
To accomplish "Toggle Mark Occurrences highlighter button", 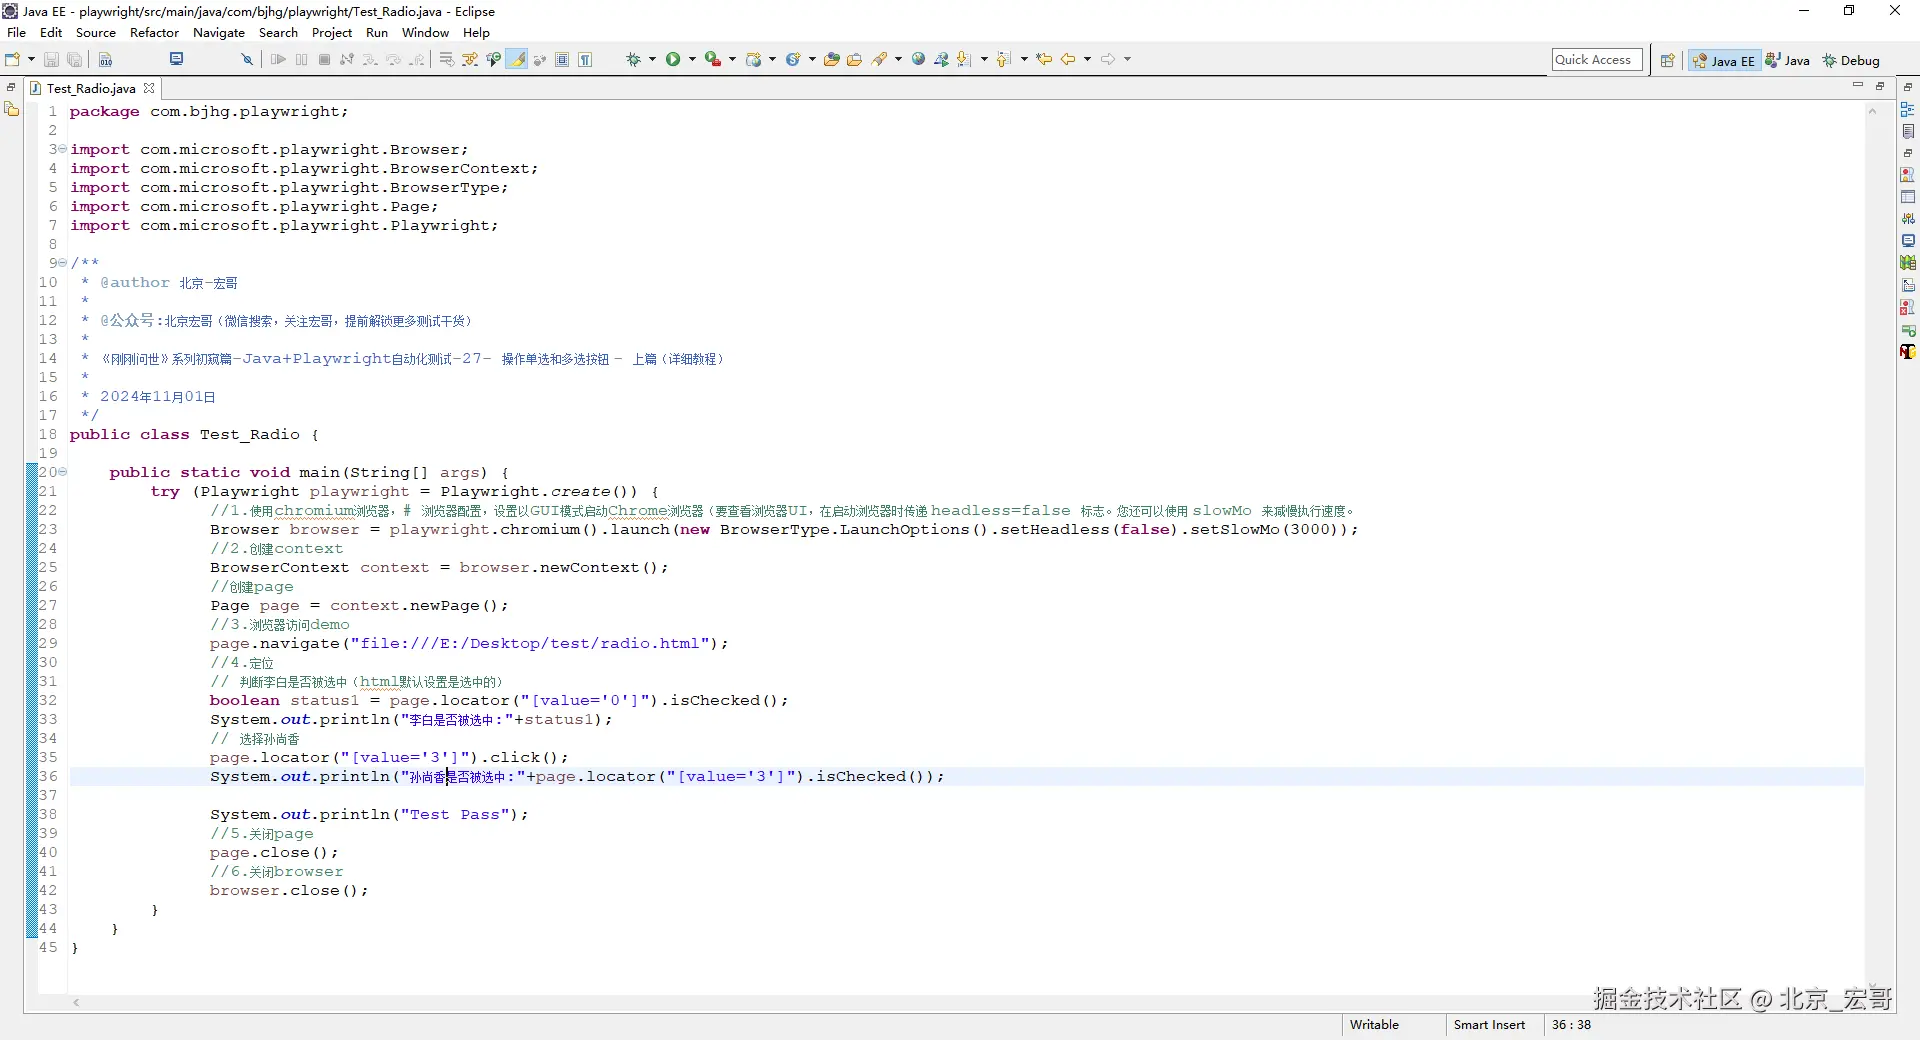I will click(517, 60).
